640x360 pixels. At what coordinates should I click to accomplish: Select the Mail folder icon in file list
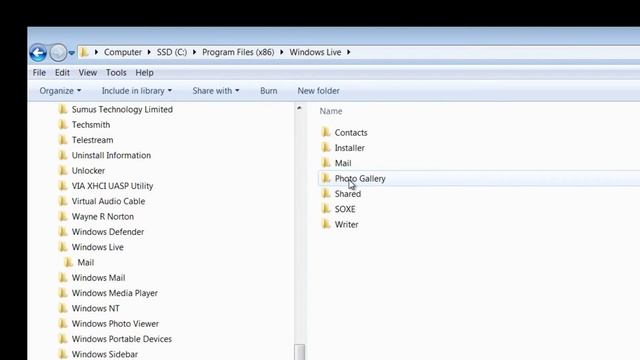tap(326, 162)
